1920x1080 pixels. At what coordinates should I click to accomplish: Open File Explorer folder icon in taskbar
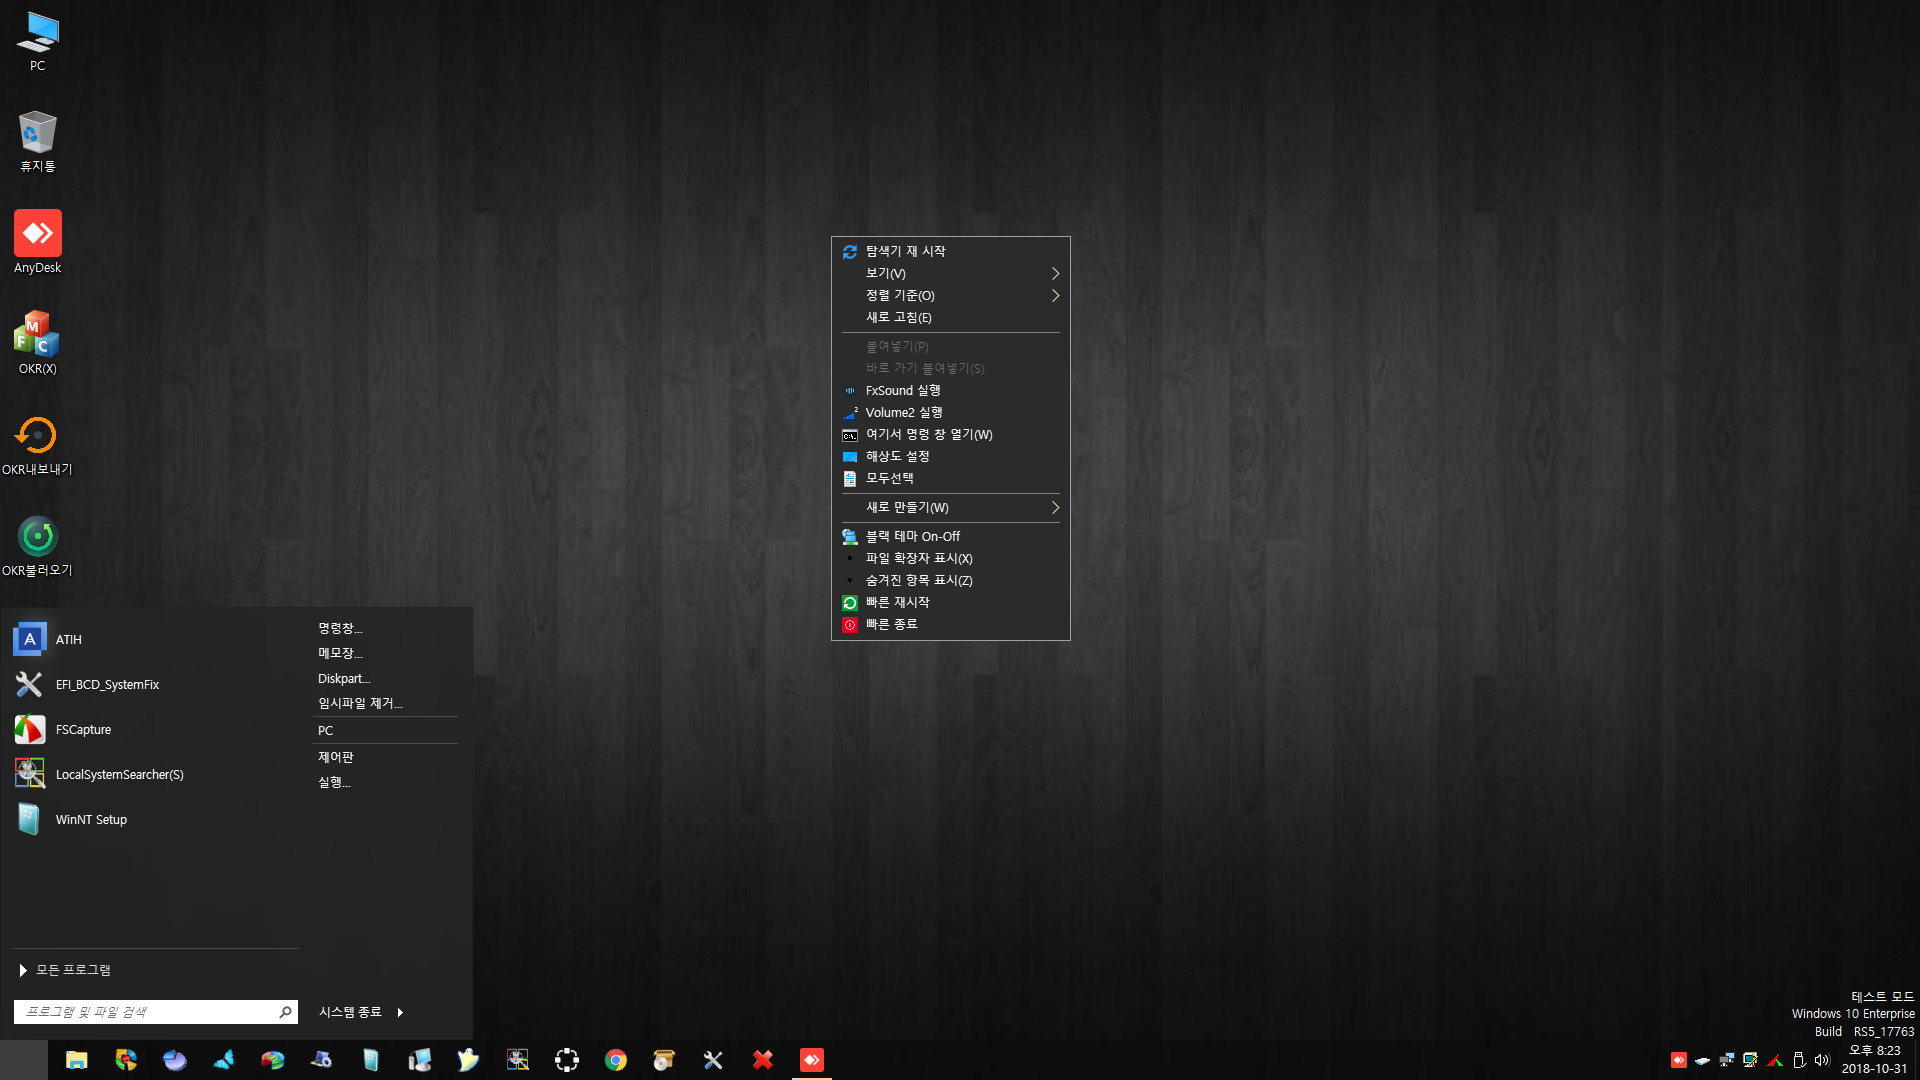[77, 1060]
